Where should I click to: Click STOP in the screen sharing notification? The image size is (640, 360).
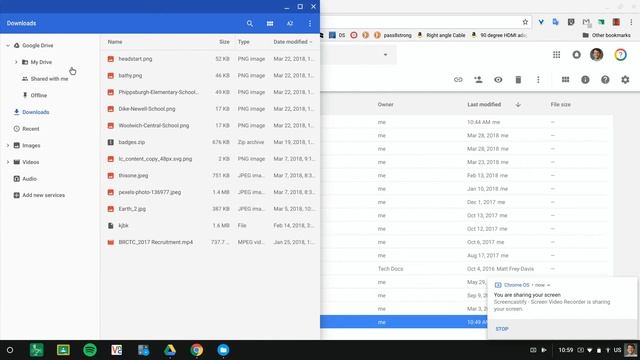(502, 329)
